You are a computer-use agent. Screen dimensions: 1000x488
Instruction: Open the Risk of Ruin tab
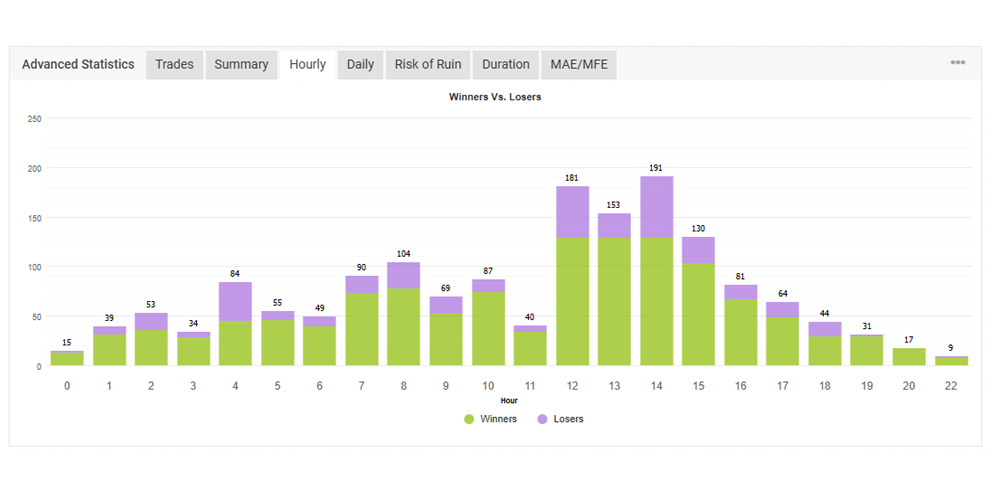(428, 65)
